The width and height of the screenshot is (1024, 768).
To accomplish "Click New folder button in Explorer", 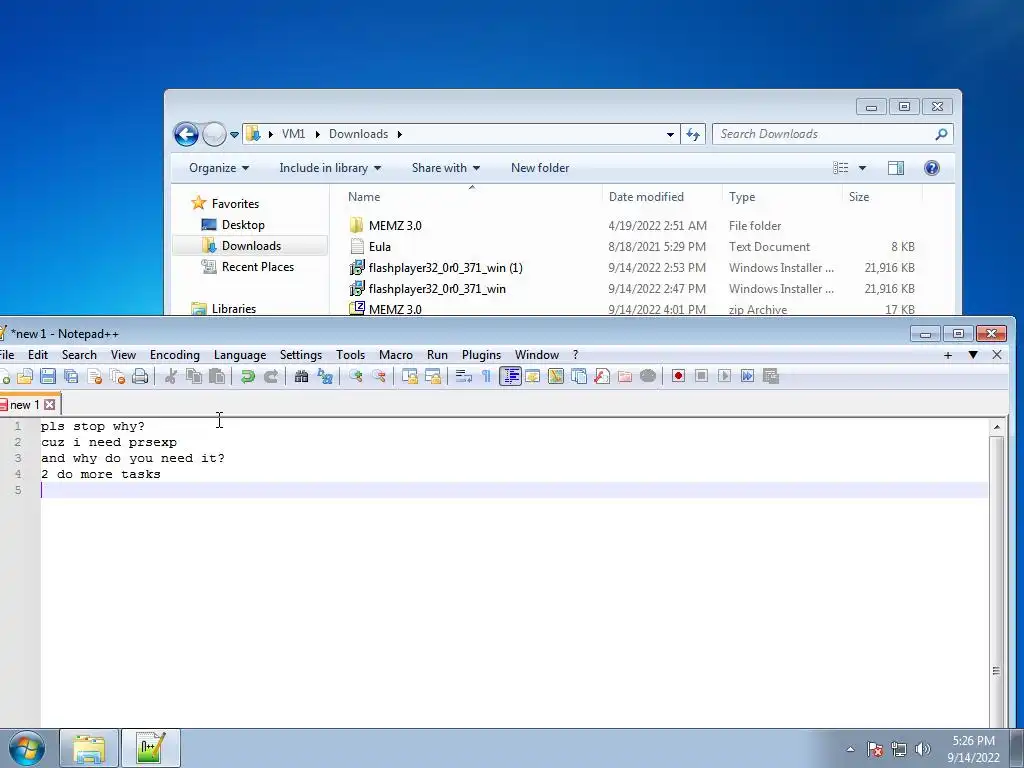I will click(x=540, y=168).
